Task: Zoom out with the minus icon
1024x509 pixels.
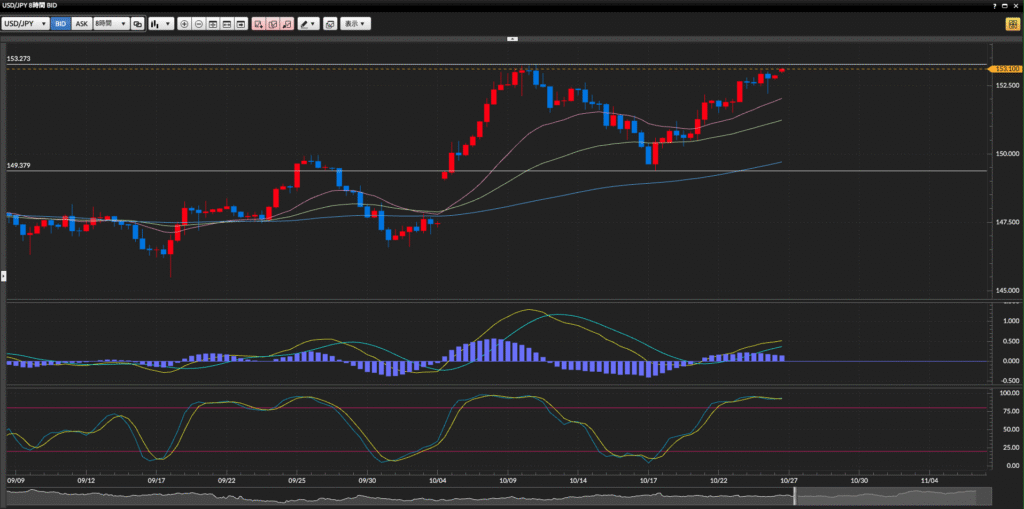Action: point(198,23)
